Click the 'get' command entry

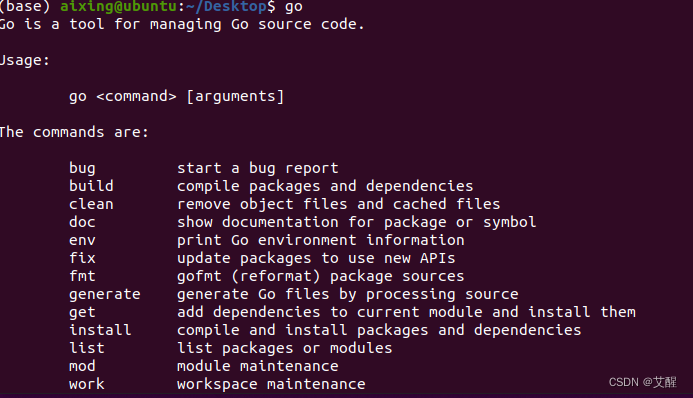coord(82,312)
